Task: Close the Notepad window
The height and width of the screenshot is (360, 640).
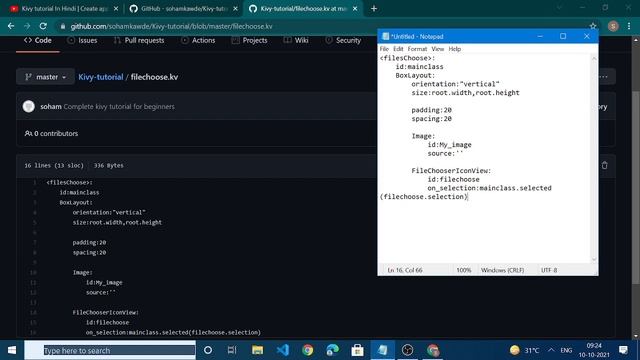Action: click(587, 36)
